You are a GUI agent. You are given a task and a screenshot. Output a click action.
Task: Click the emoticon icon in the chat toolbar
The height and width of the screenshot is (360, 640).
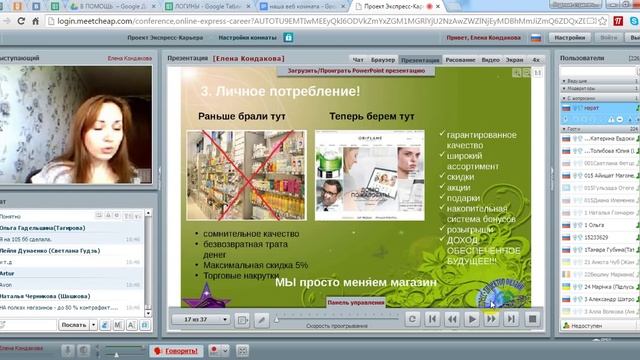(105, 325)
